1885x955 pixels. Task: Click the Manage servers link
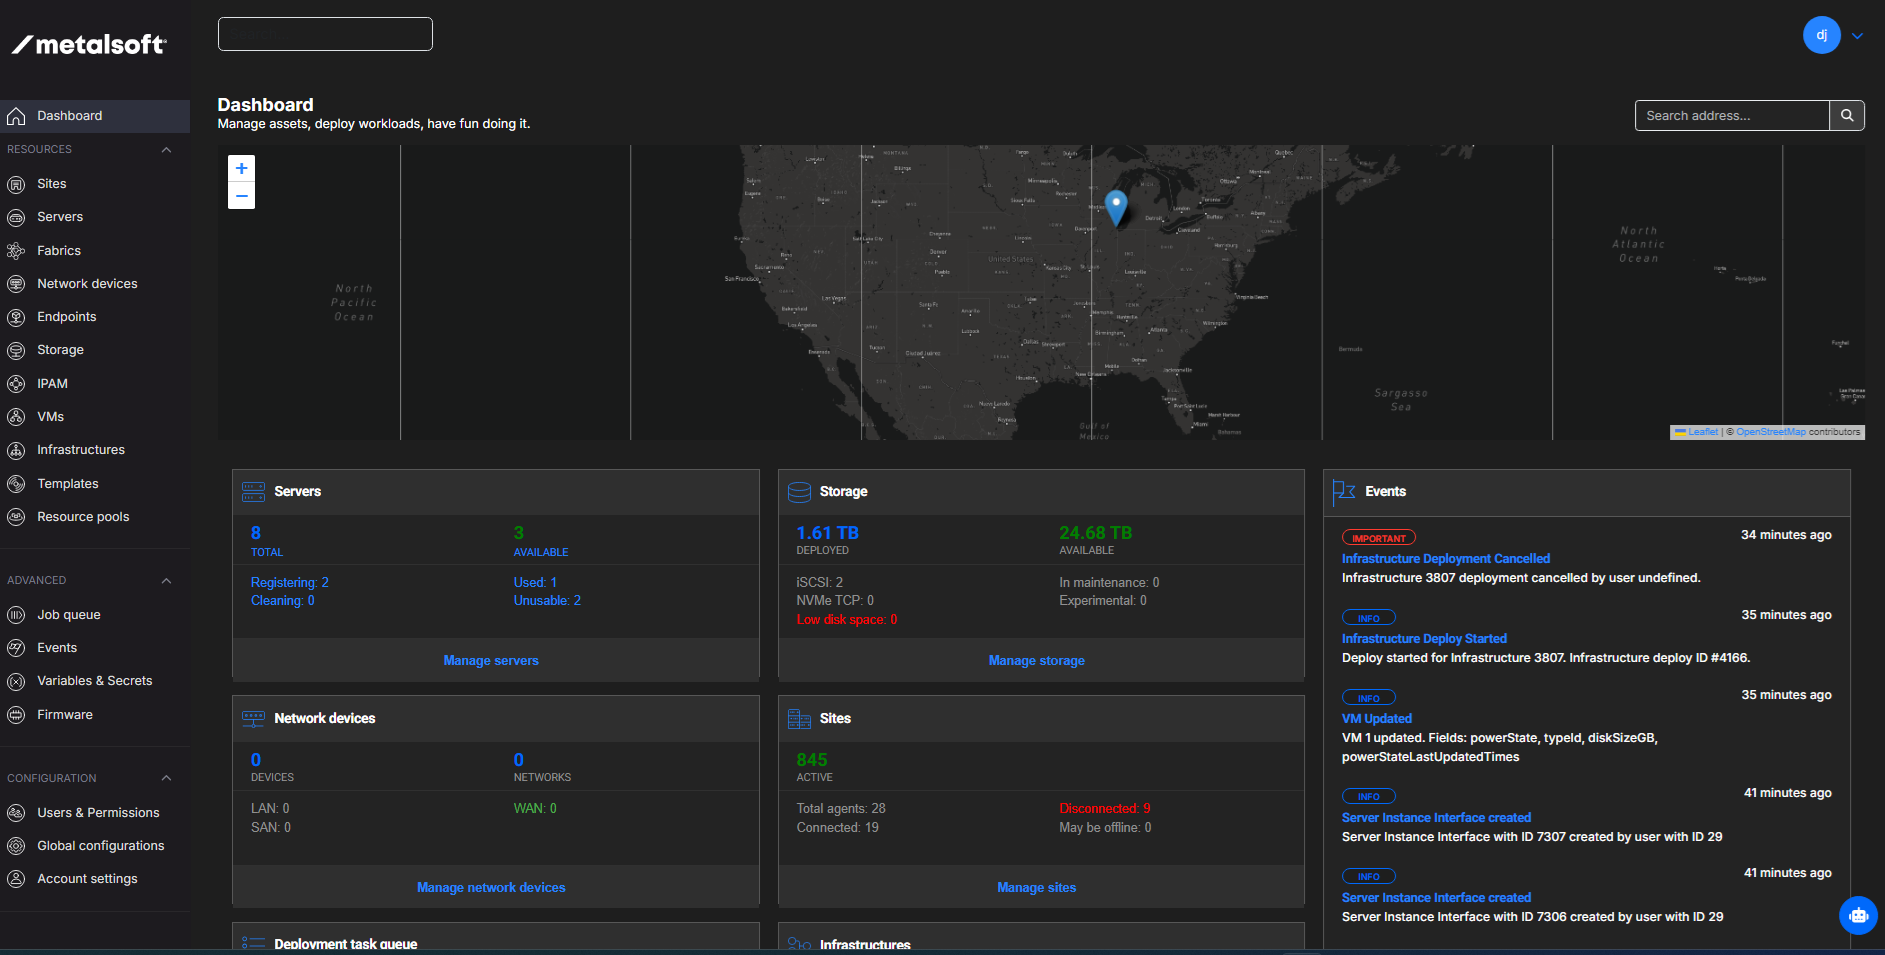(491, 661)
